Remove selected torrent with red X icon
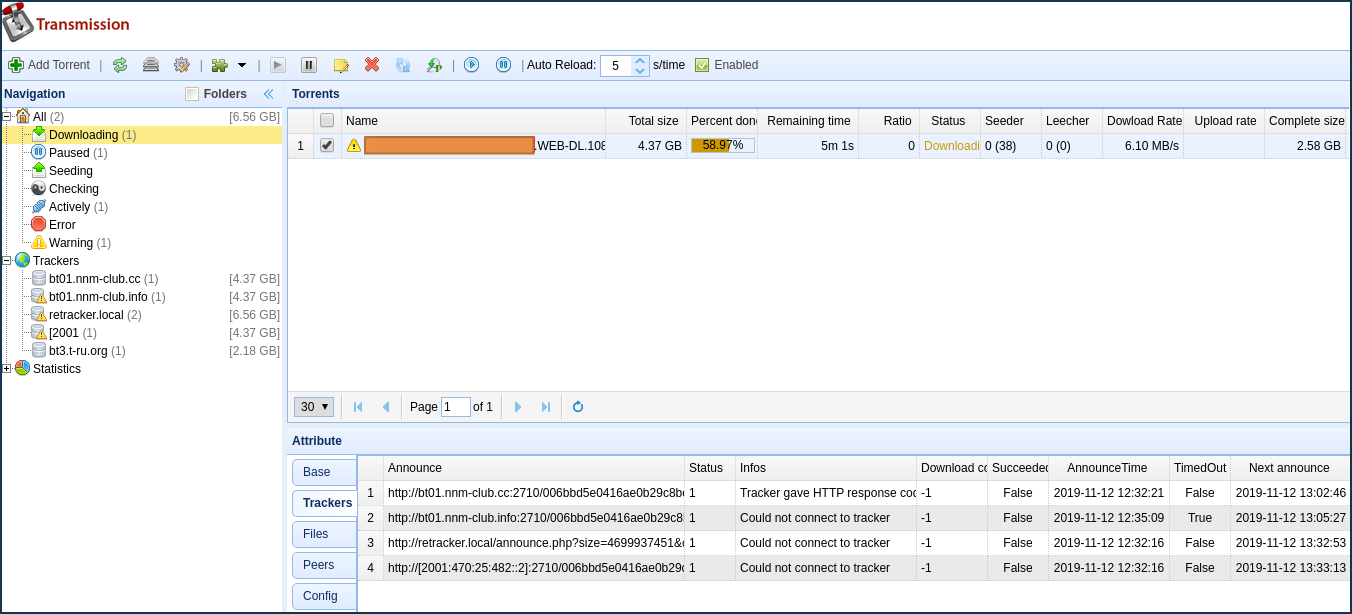 372,65
